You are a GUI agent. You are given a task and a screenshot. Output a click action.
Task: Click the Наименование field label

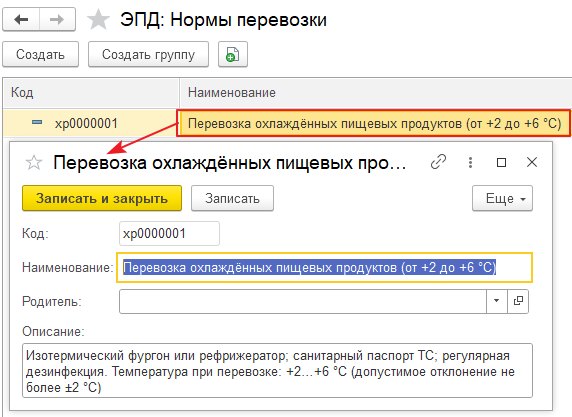point(68,267)
